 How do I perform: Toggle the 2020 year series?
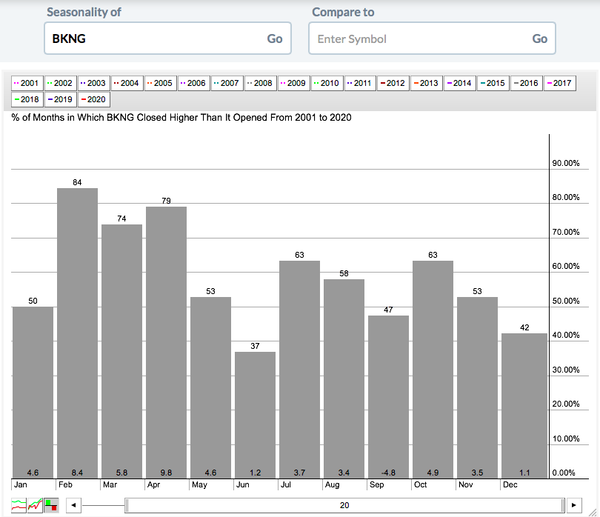click(93, 99)
